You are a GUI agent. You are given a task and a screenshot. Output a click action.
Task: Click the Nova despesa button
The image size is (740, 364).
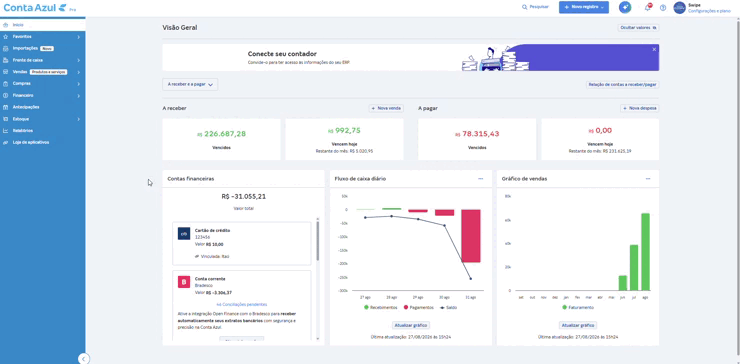[639, 108]
